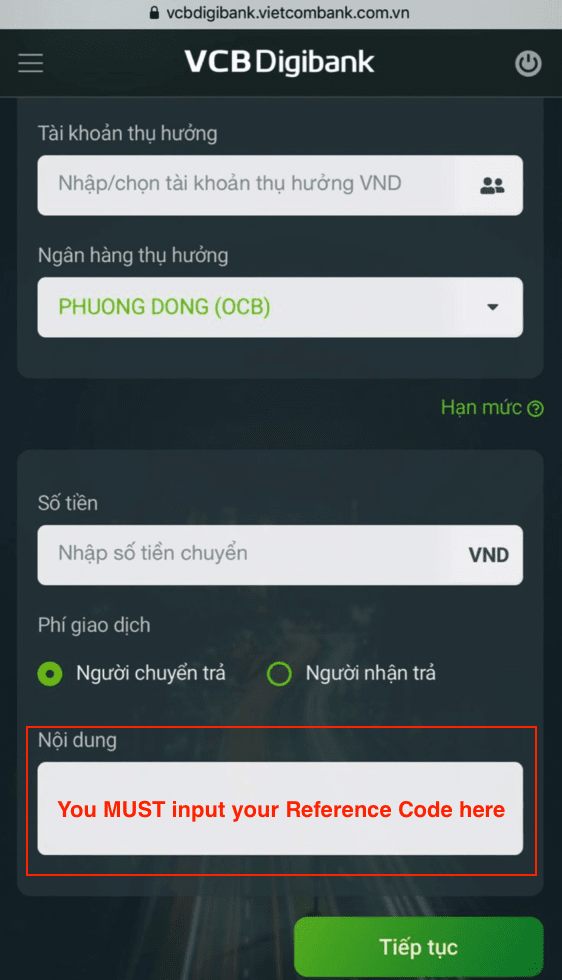Open saved beneficiaries contacts icon
The image size is (562, 980).
coord(492,185)
